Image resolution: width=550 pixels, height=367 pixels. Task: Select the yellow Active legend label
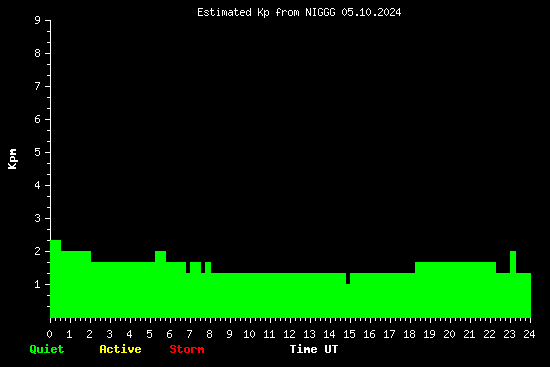(120, 349)
